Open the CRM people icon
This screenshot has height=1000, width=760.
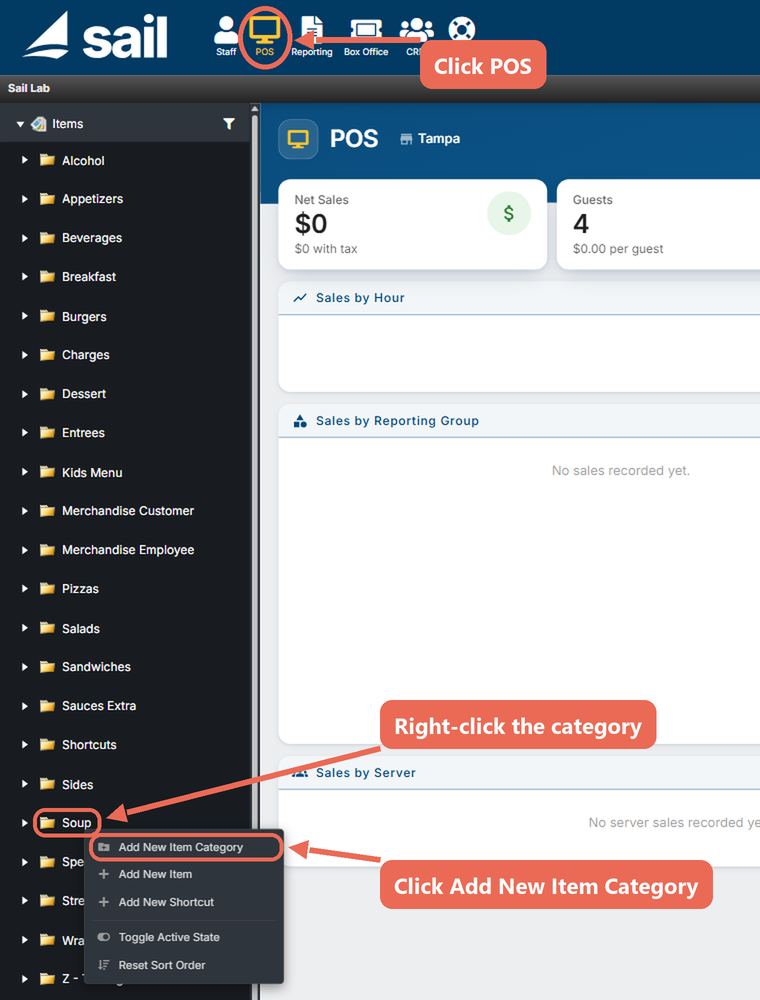(416, 29)
